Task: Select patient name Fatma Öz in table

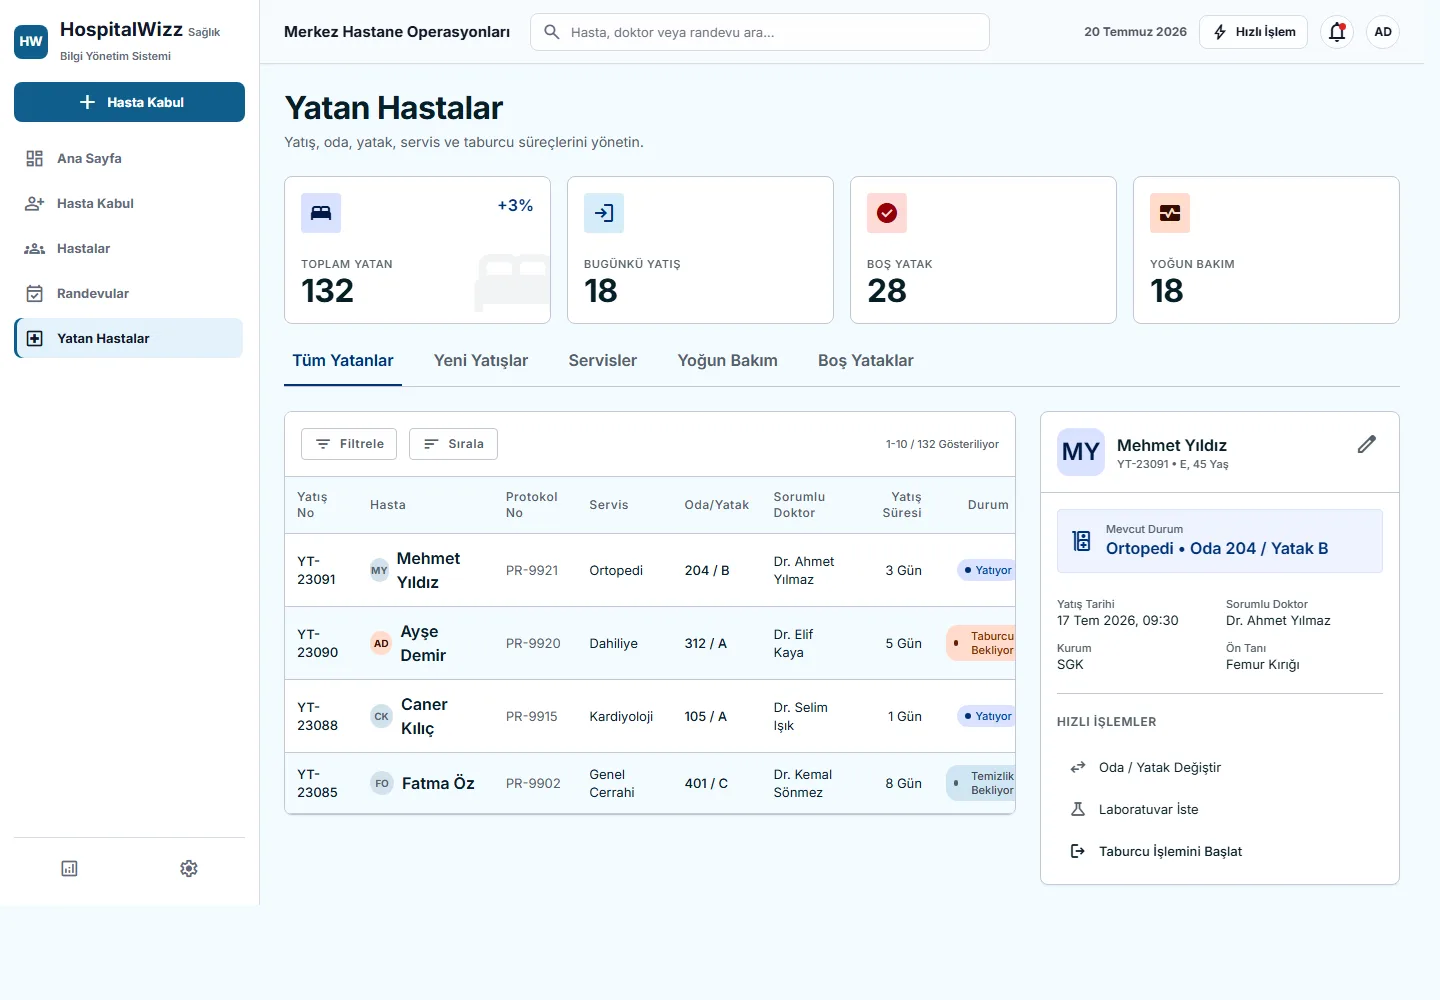Action: (438, 783)
